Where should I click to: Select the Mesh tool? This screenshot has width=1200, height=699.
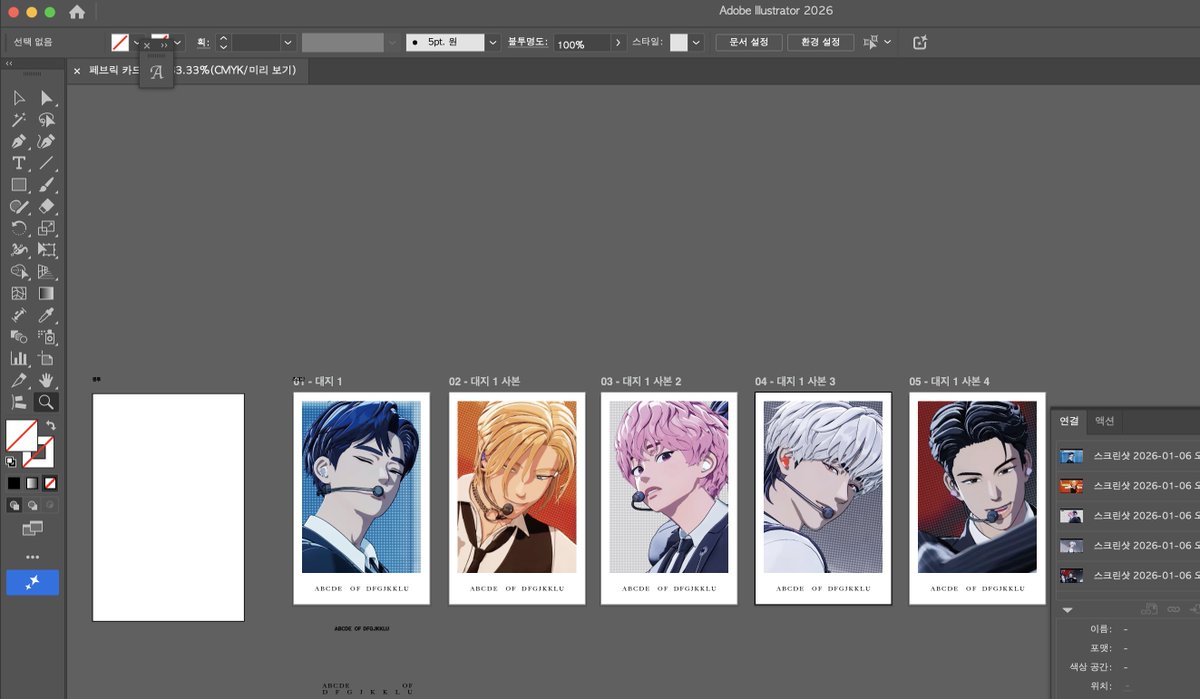pyautogui.click(x=18, y=294)
